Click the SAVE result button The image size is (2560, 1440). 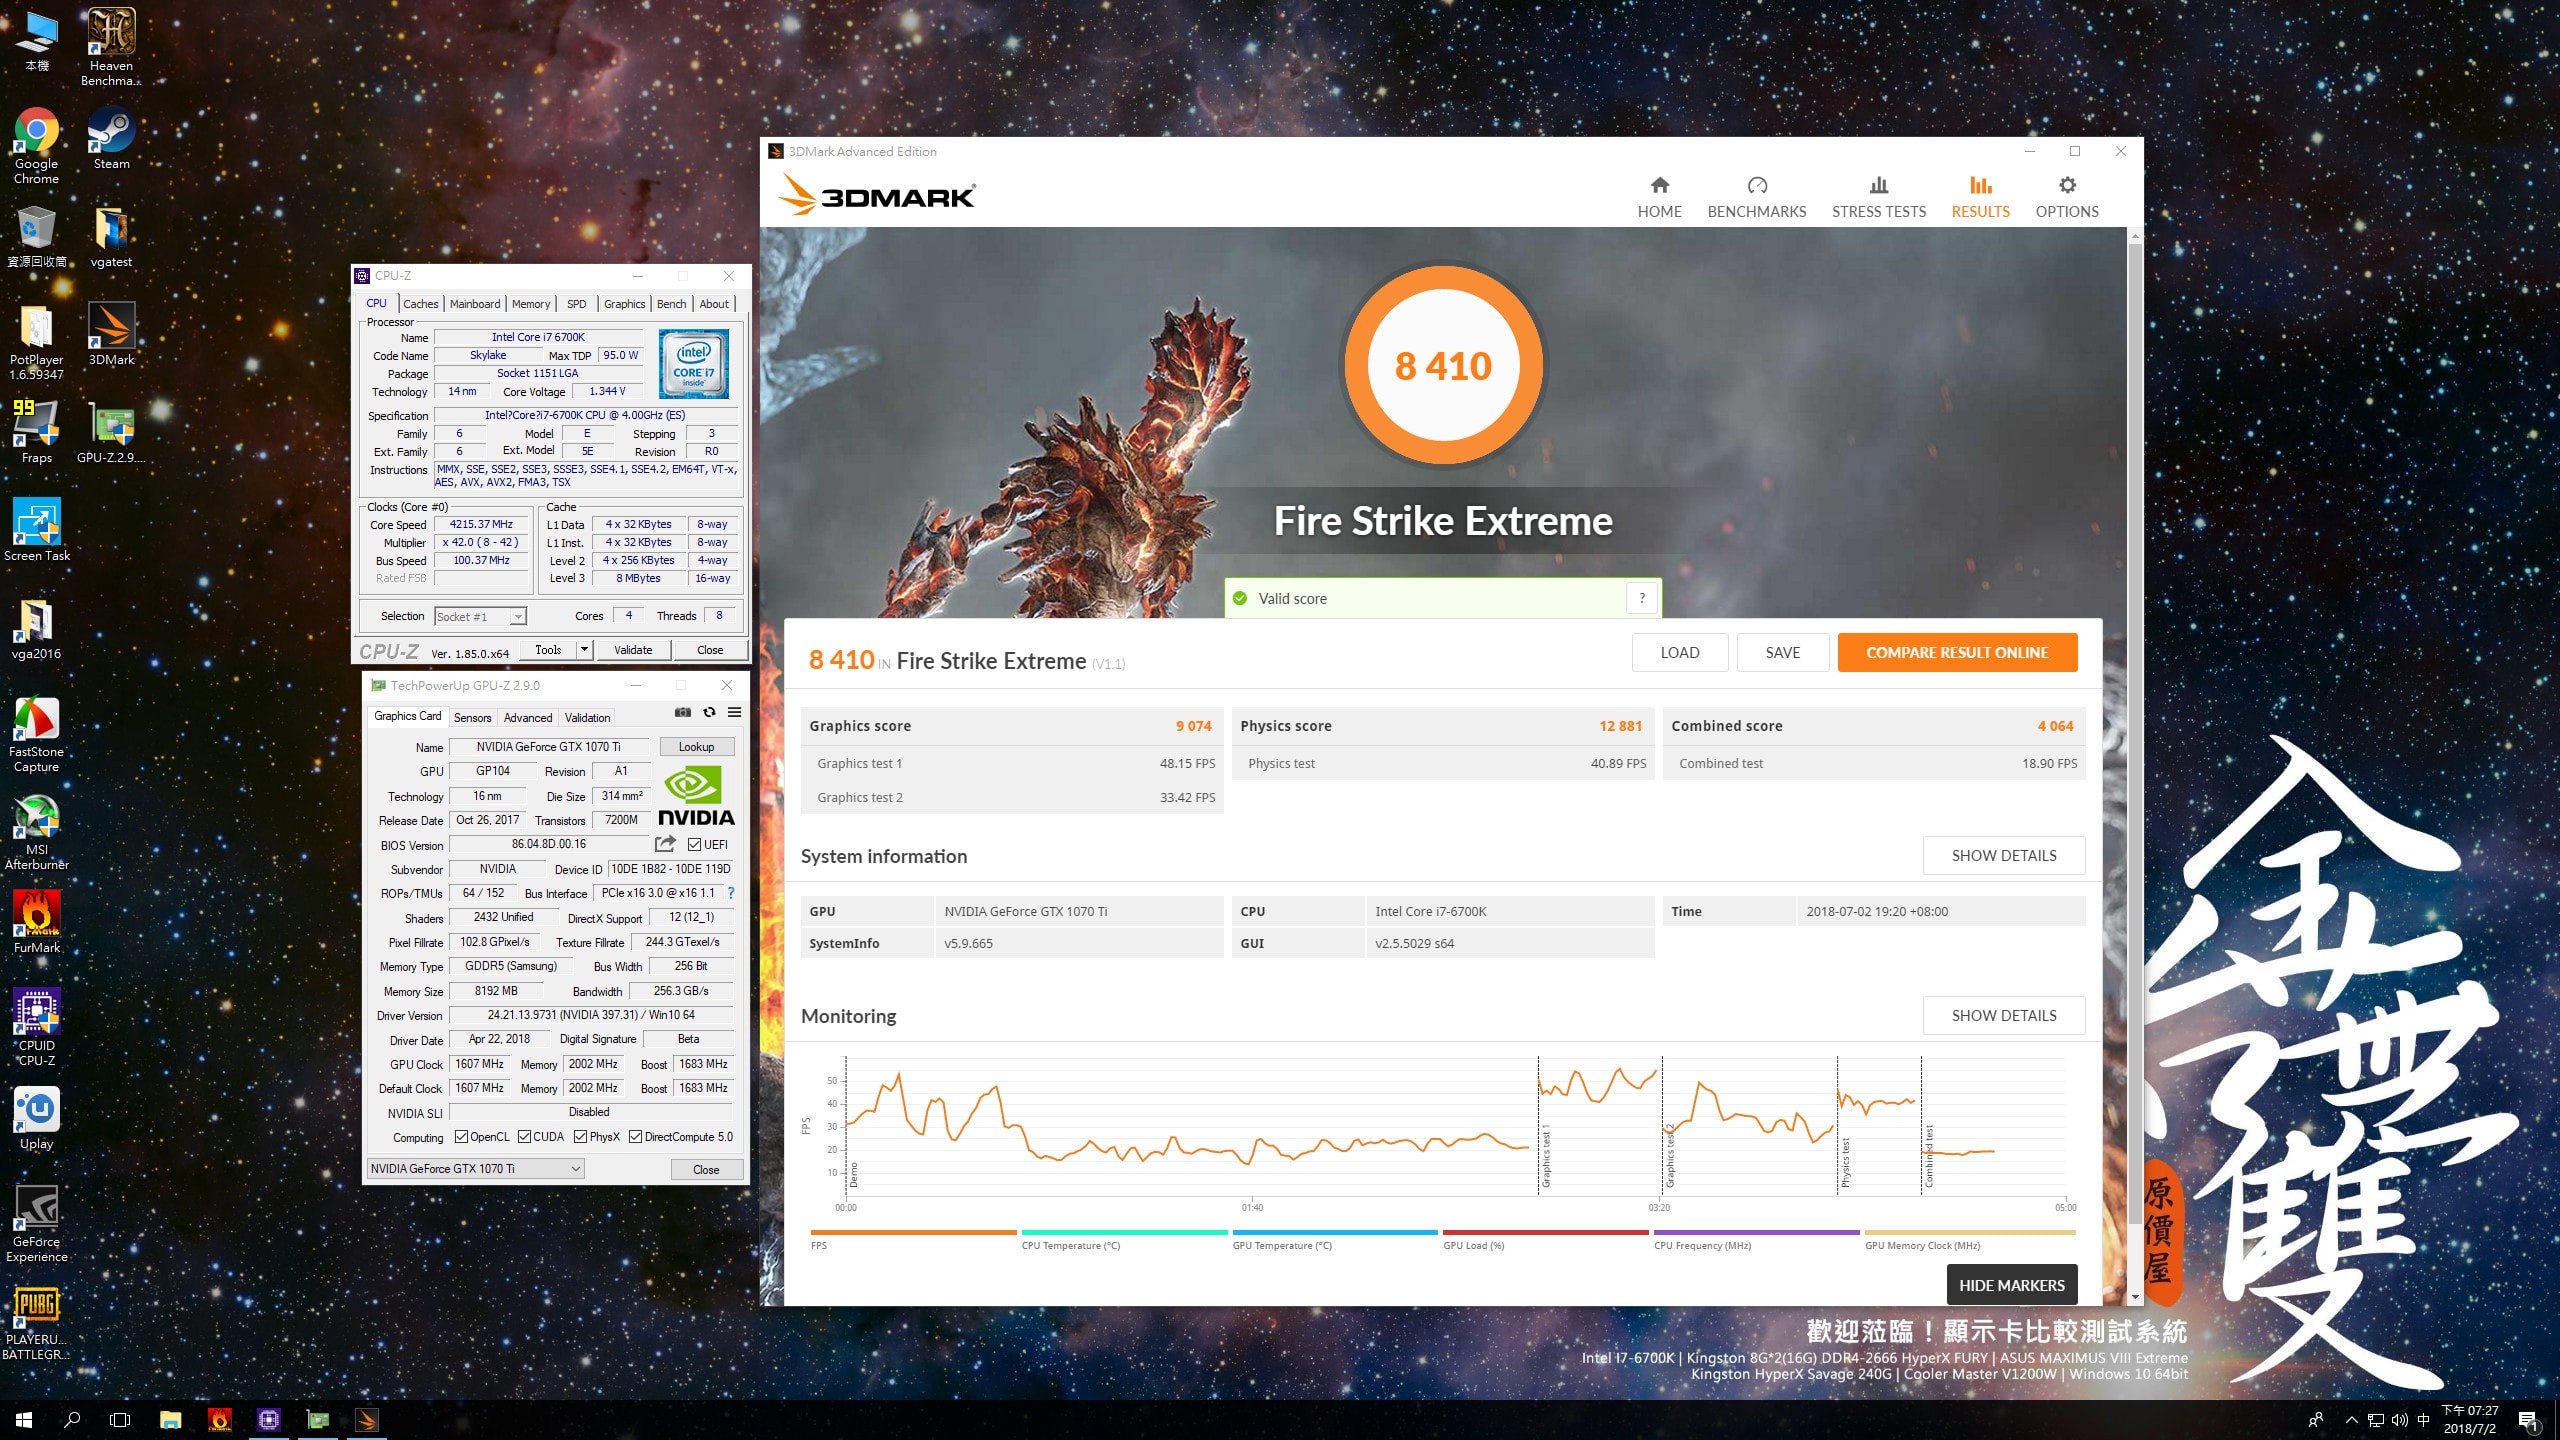(x=1782, y=652)
